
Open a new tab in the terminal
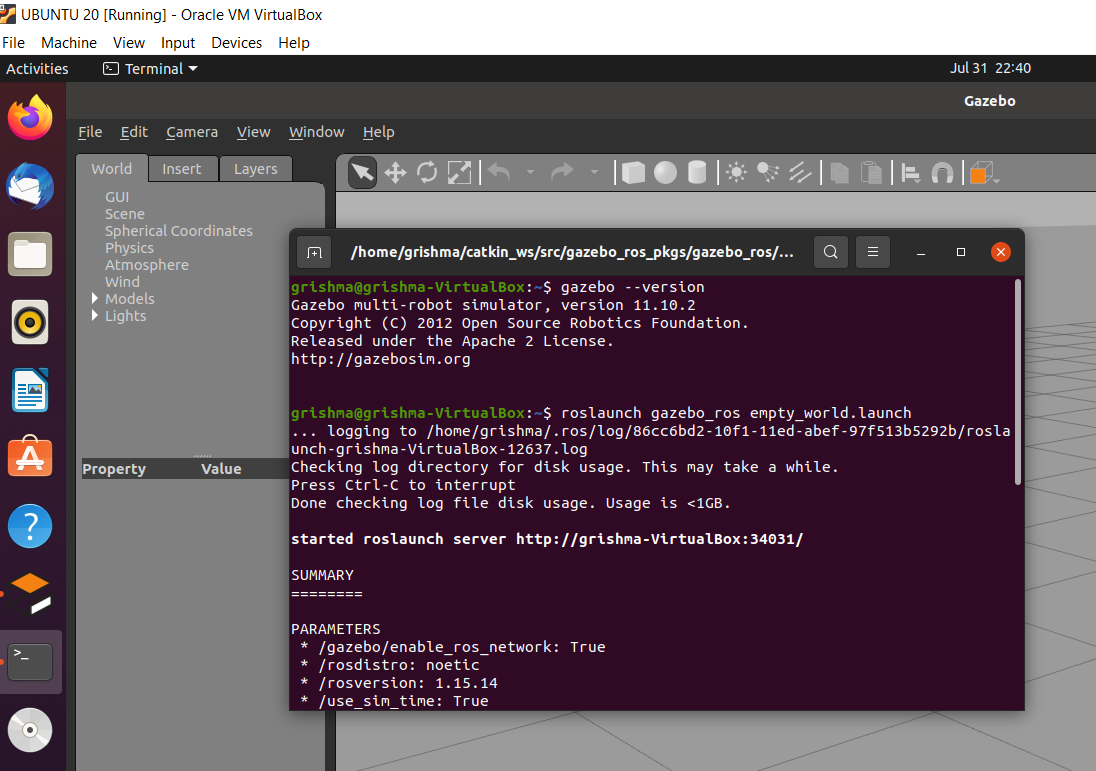coord(315,252)
